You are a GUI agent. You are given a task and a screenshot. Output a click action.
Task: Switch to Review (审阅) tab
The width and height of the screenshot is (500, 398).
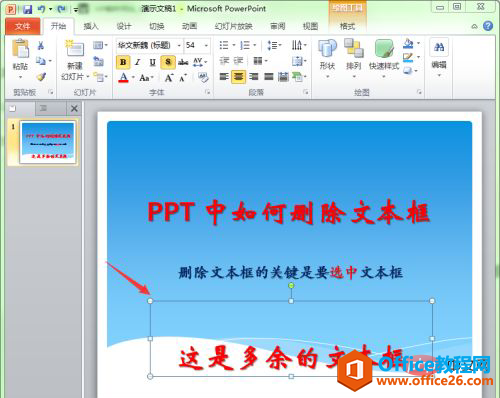pyautogui.click(x=278, y=26)
